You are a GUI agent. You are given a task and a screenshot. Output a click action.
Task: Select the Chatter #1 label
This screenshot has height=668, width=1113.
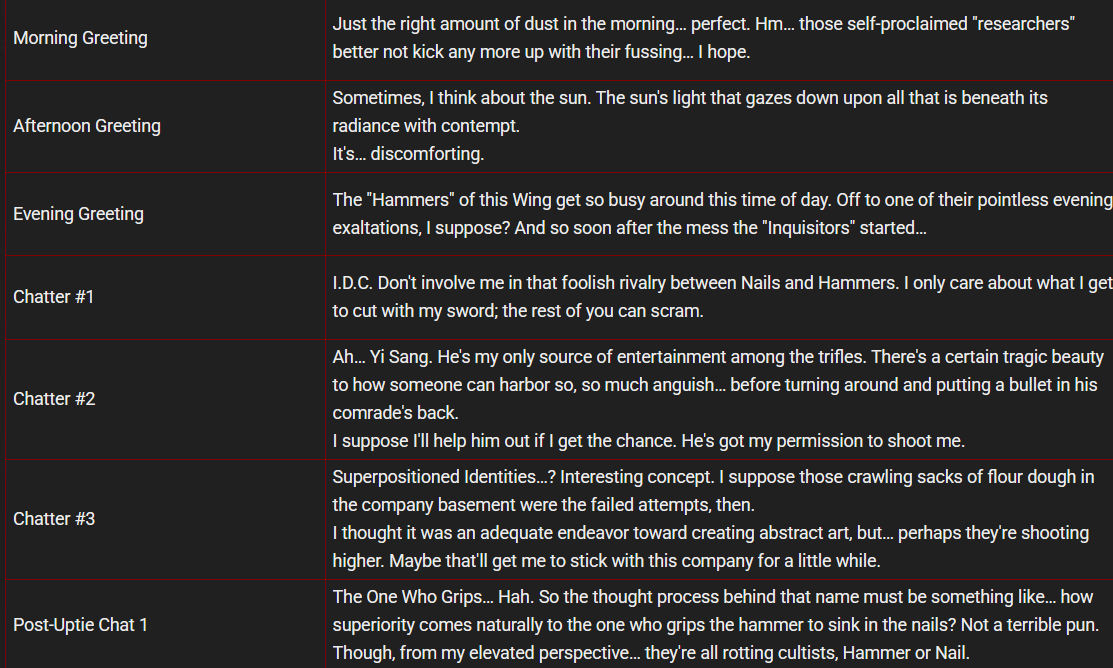[54, 297]
